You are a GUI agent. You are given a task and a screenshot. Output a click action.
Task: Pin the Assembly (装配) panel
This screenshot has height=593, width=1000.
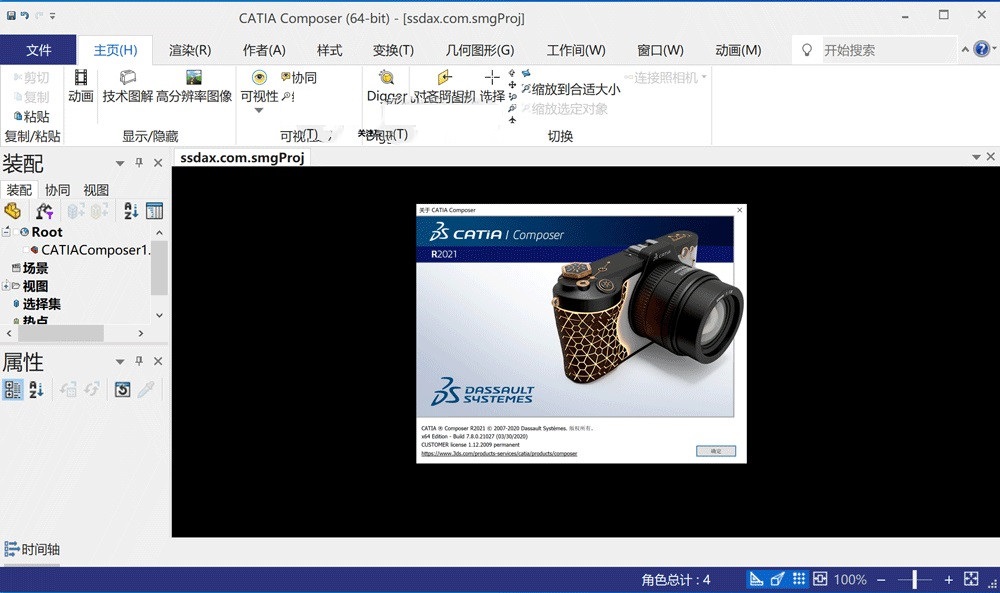(x=139, y=163)
